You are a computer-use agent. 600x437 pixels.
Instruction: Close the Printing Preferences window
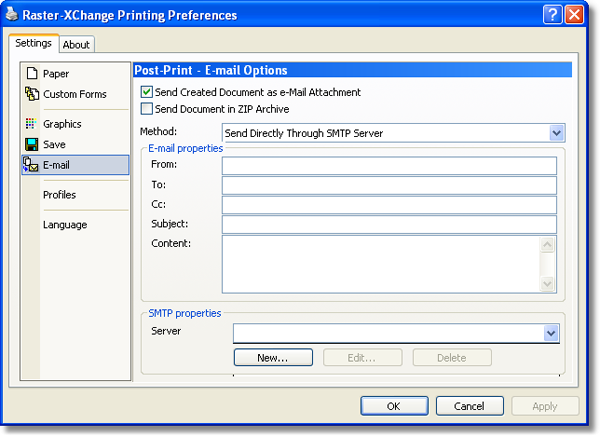(x=574, y=15)
